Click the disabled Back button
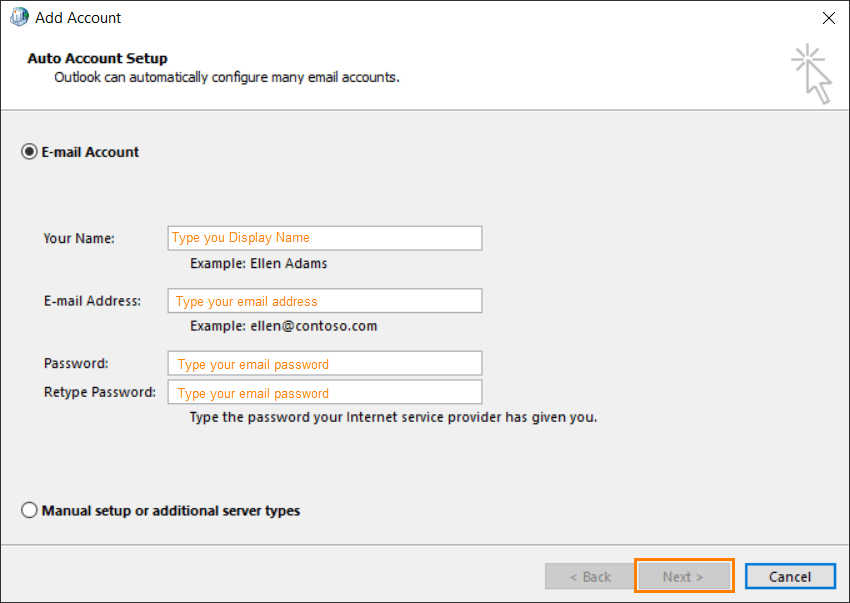 [589, 576]
